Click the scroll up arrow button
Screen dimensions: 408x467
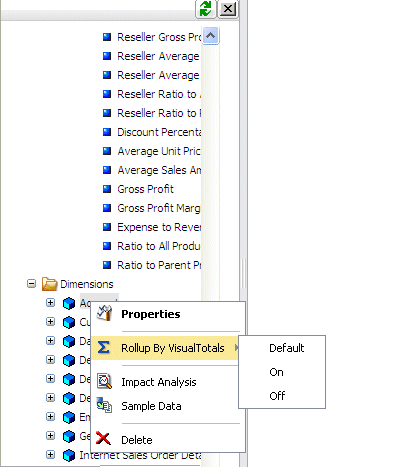[210, 36]
